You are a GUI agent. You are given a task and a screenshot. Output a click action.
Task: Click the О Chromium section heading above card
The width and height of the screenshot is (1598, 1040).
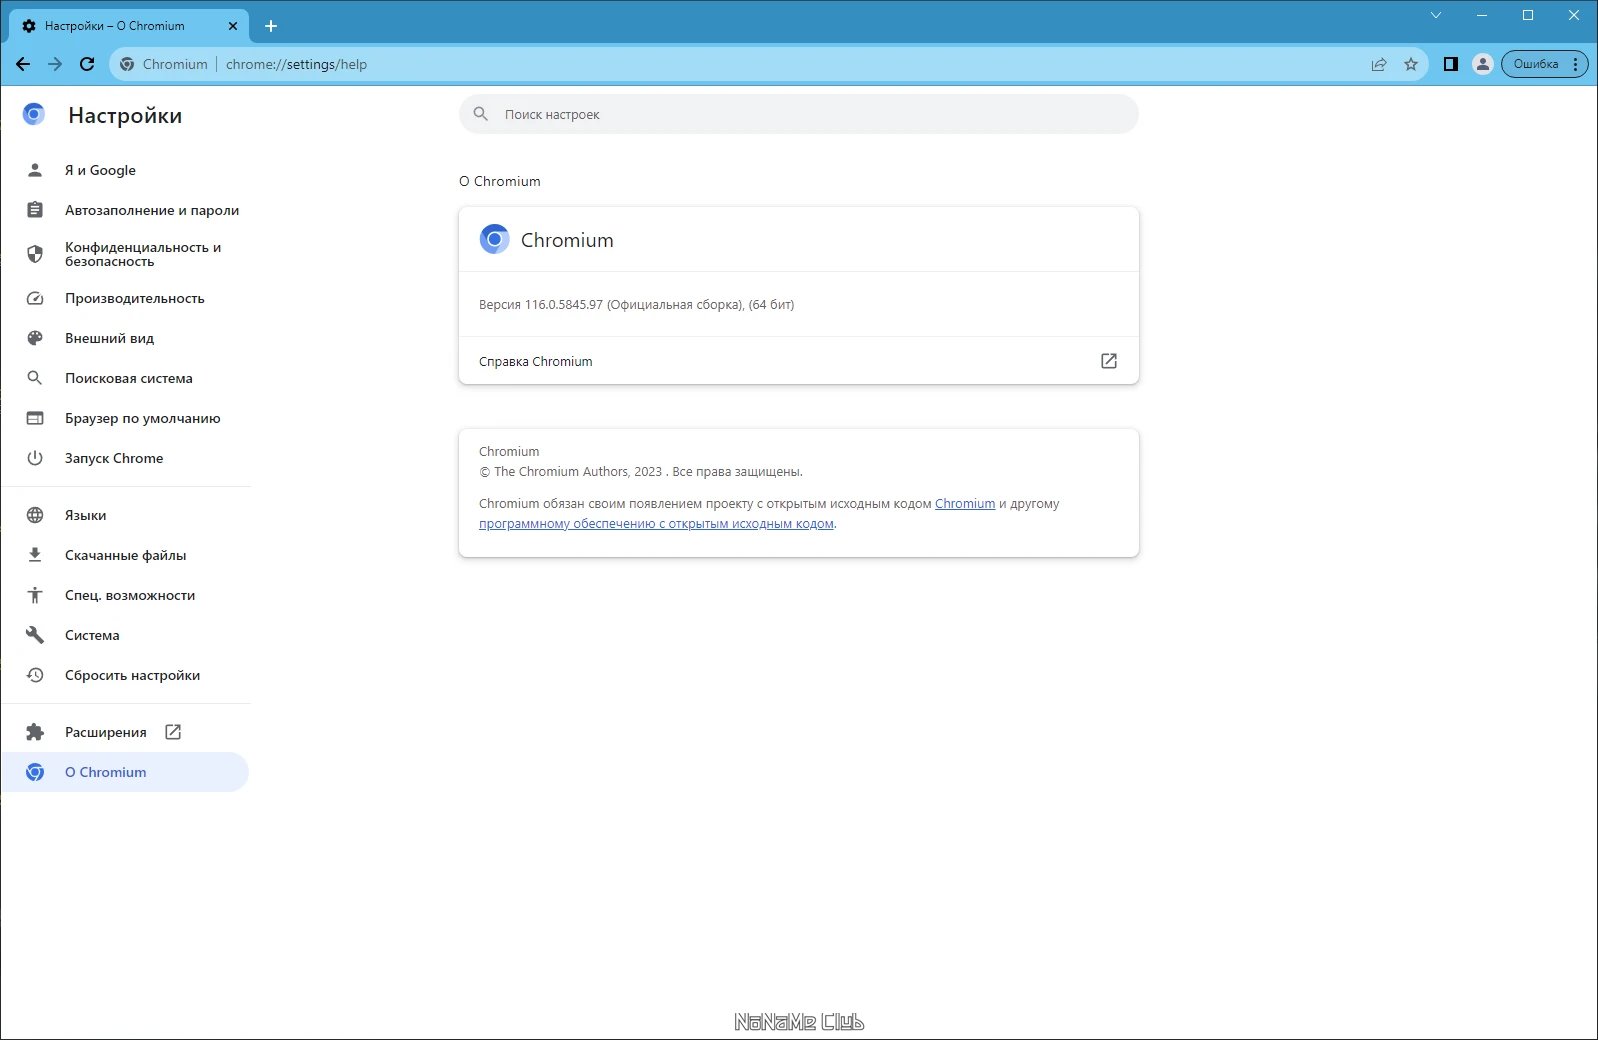coord(500,181)
